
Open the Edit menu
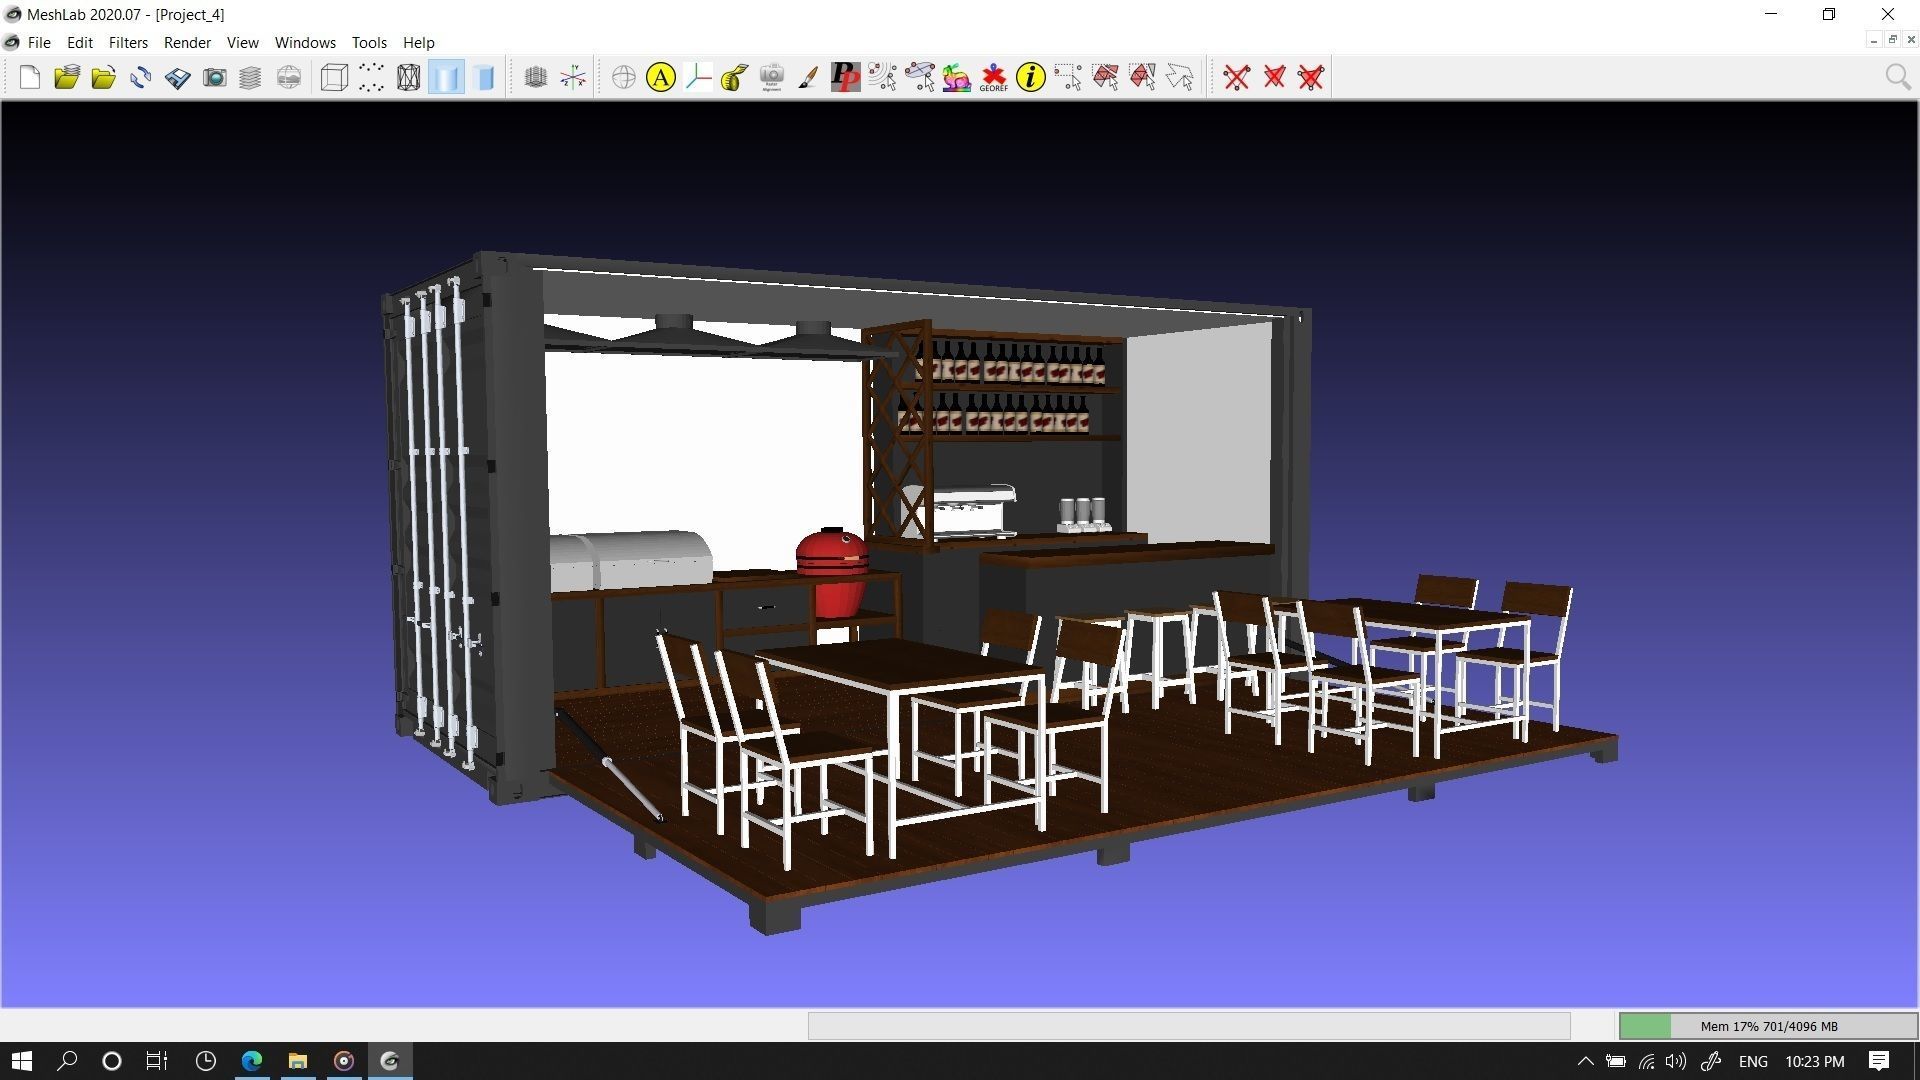pyautogui.click(x=80, y=43)
